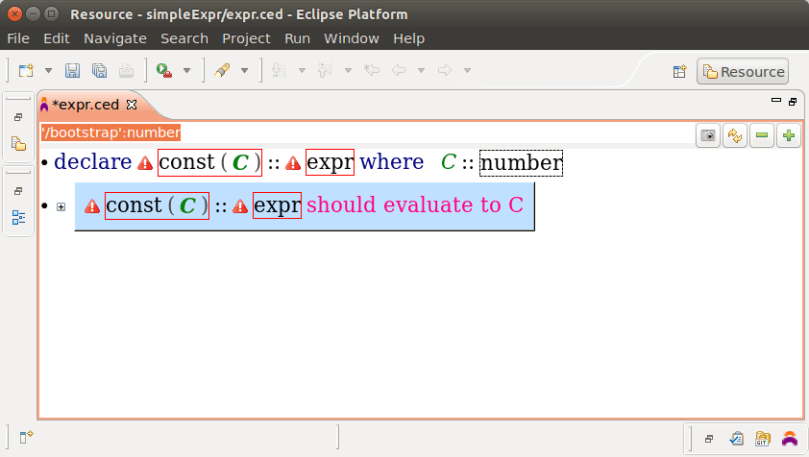
Task: Click the Save All toolbar icon
Action: tap(99, 71)
